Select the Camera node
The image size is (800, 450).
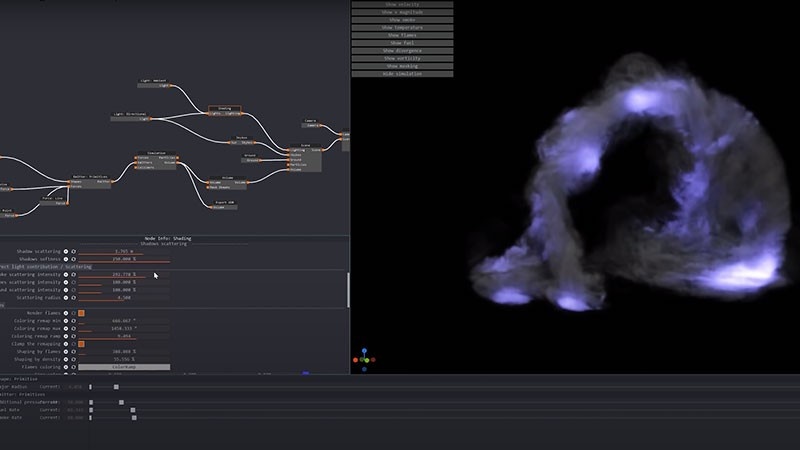coord(311,123)
